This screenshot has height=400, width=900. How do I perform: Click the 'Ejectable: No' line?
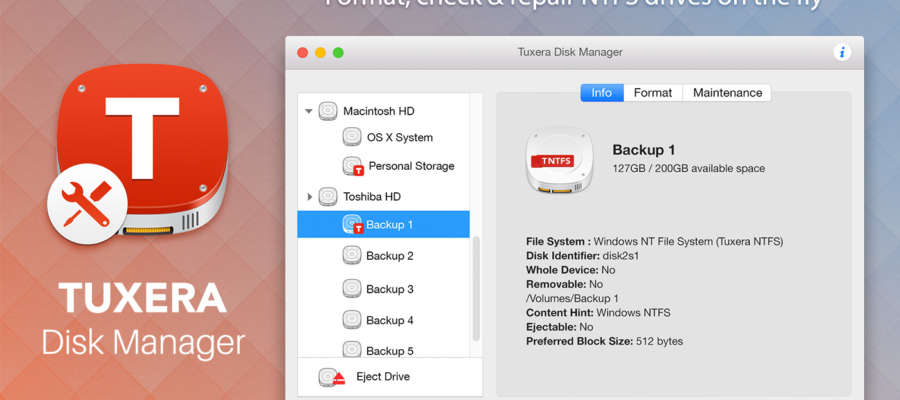tap(560, 327)
